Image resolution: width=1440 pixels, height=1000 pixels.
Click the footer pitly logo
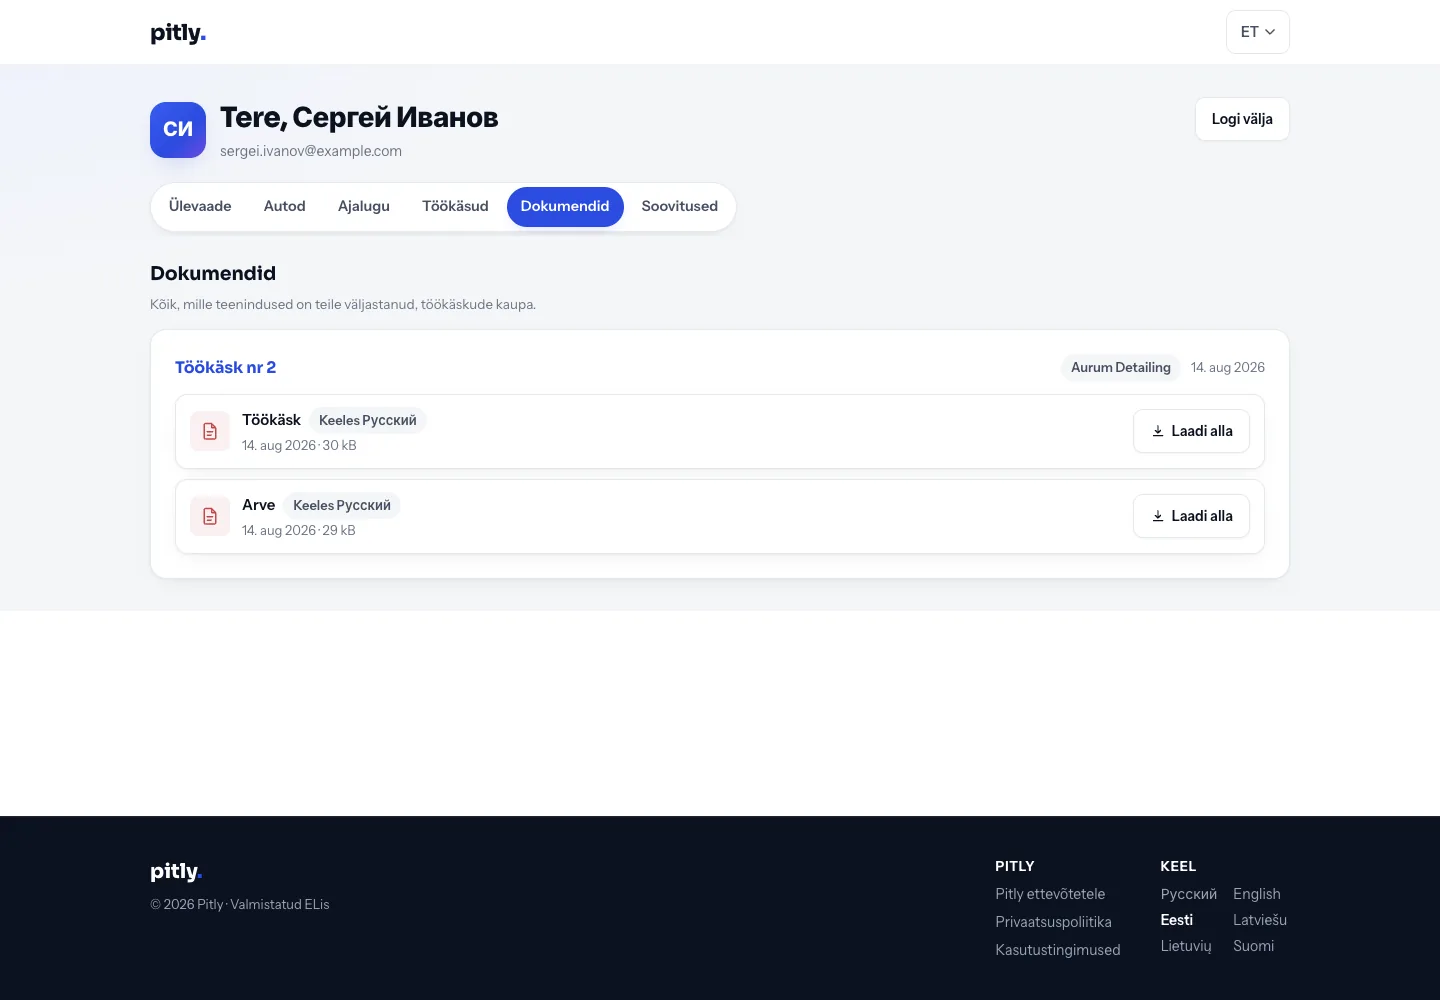point(176,871)
